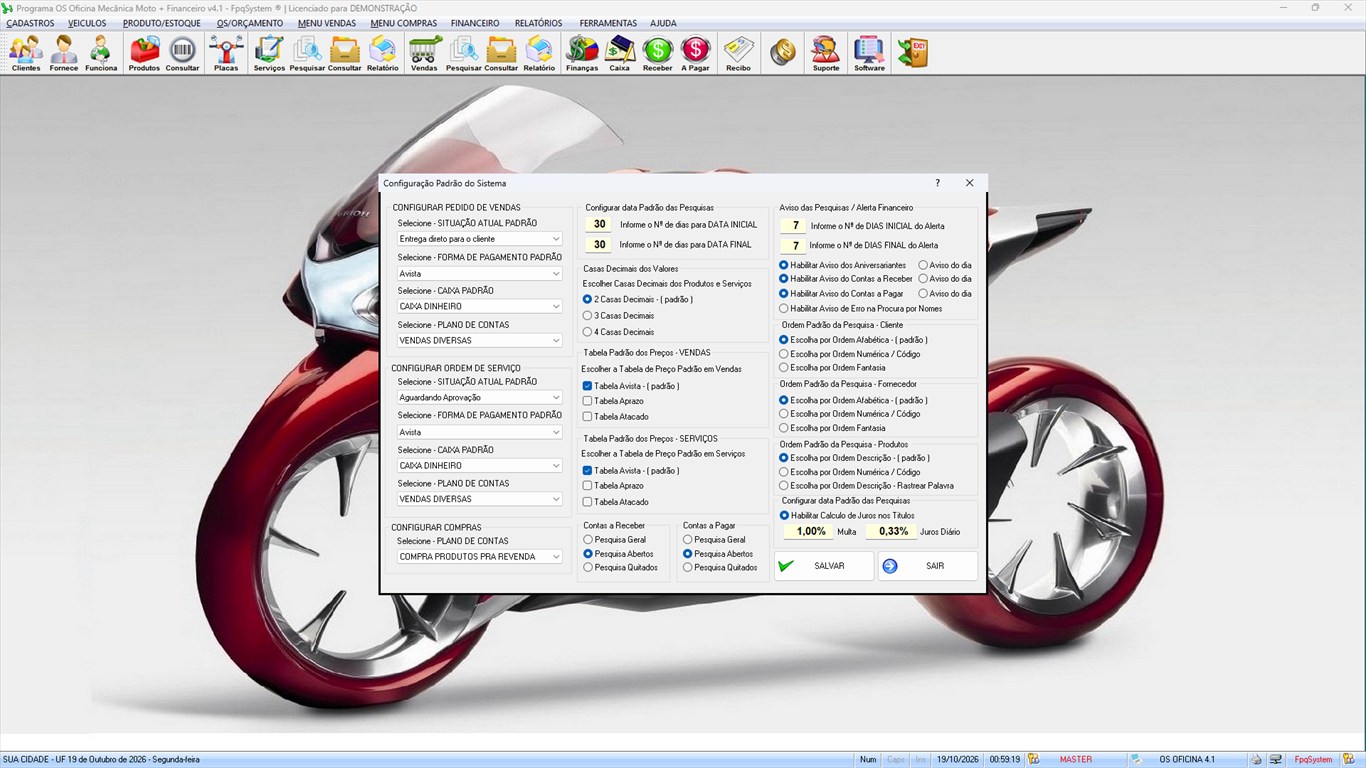1366x768 pixels.
Task: Open the Software toolbar icon
Action: coord(869,54)
